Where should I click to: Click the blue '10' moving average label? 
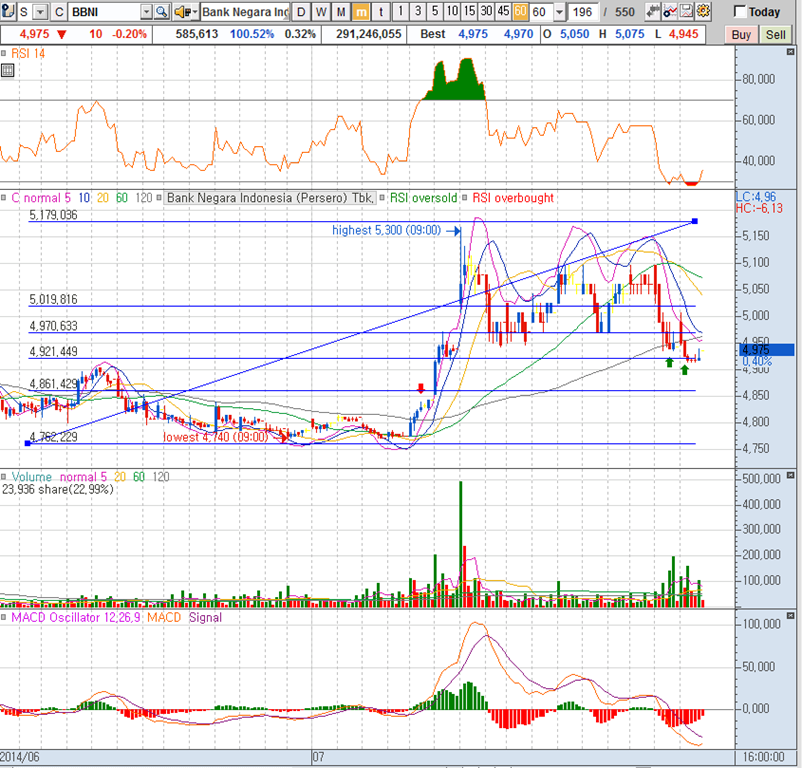coord(84,197)
